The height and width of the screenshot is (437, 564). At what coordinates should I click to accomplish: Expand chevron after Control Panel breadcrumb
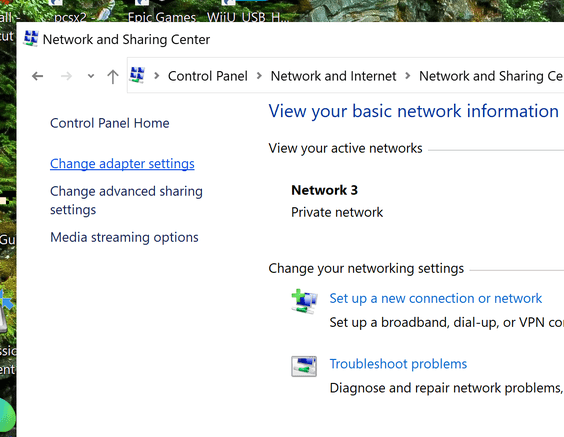coord(259,76)
